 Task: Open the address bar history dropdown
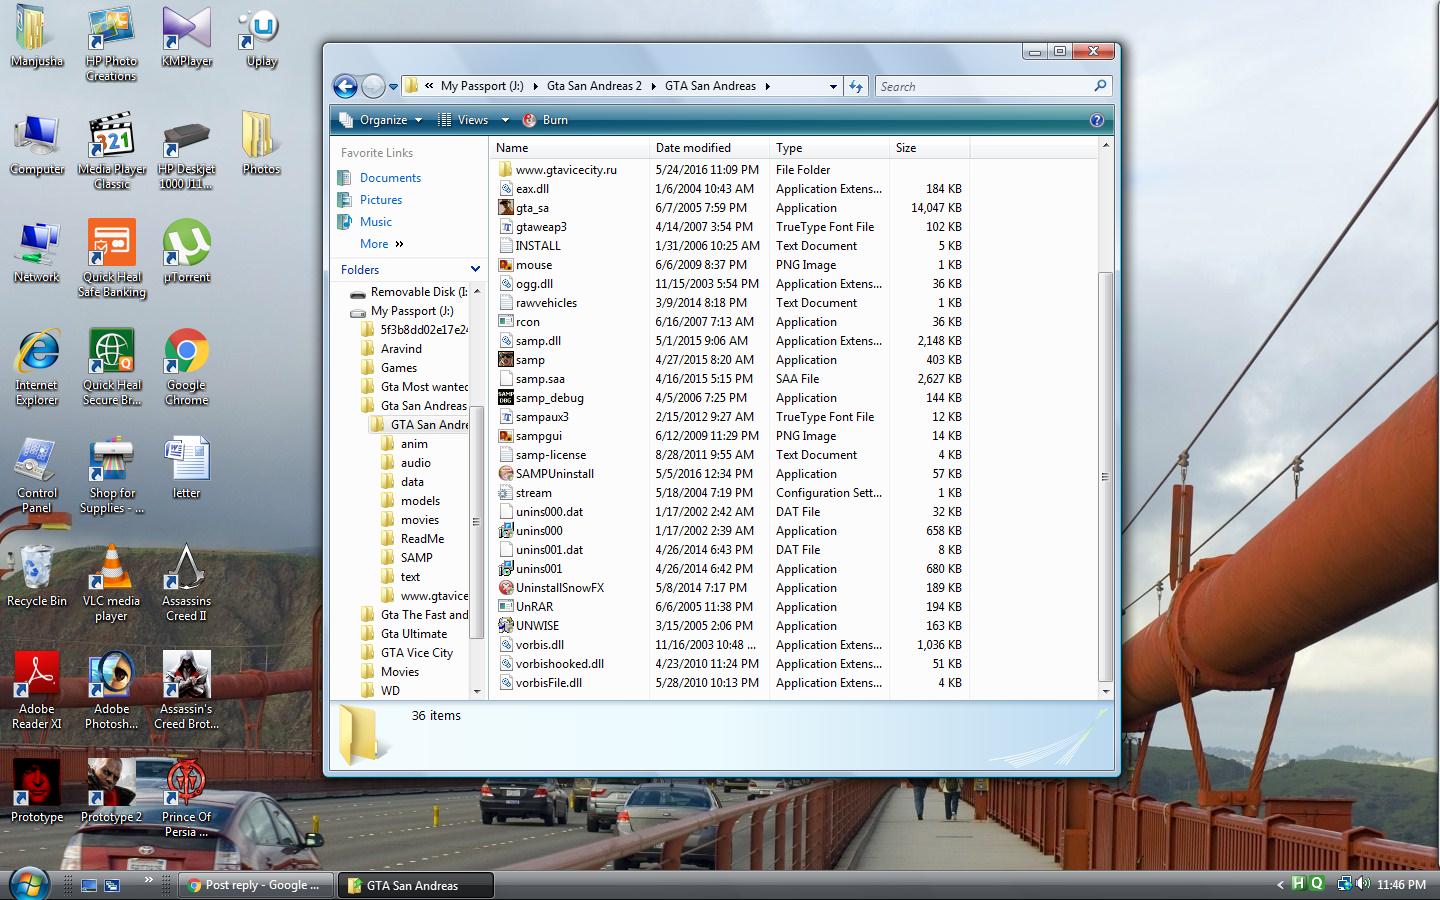(x=833, y=87)
